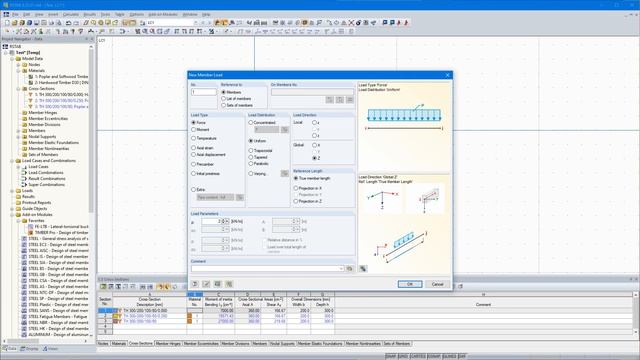Select Tapered load distribution

click(251, 157)
